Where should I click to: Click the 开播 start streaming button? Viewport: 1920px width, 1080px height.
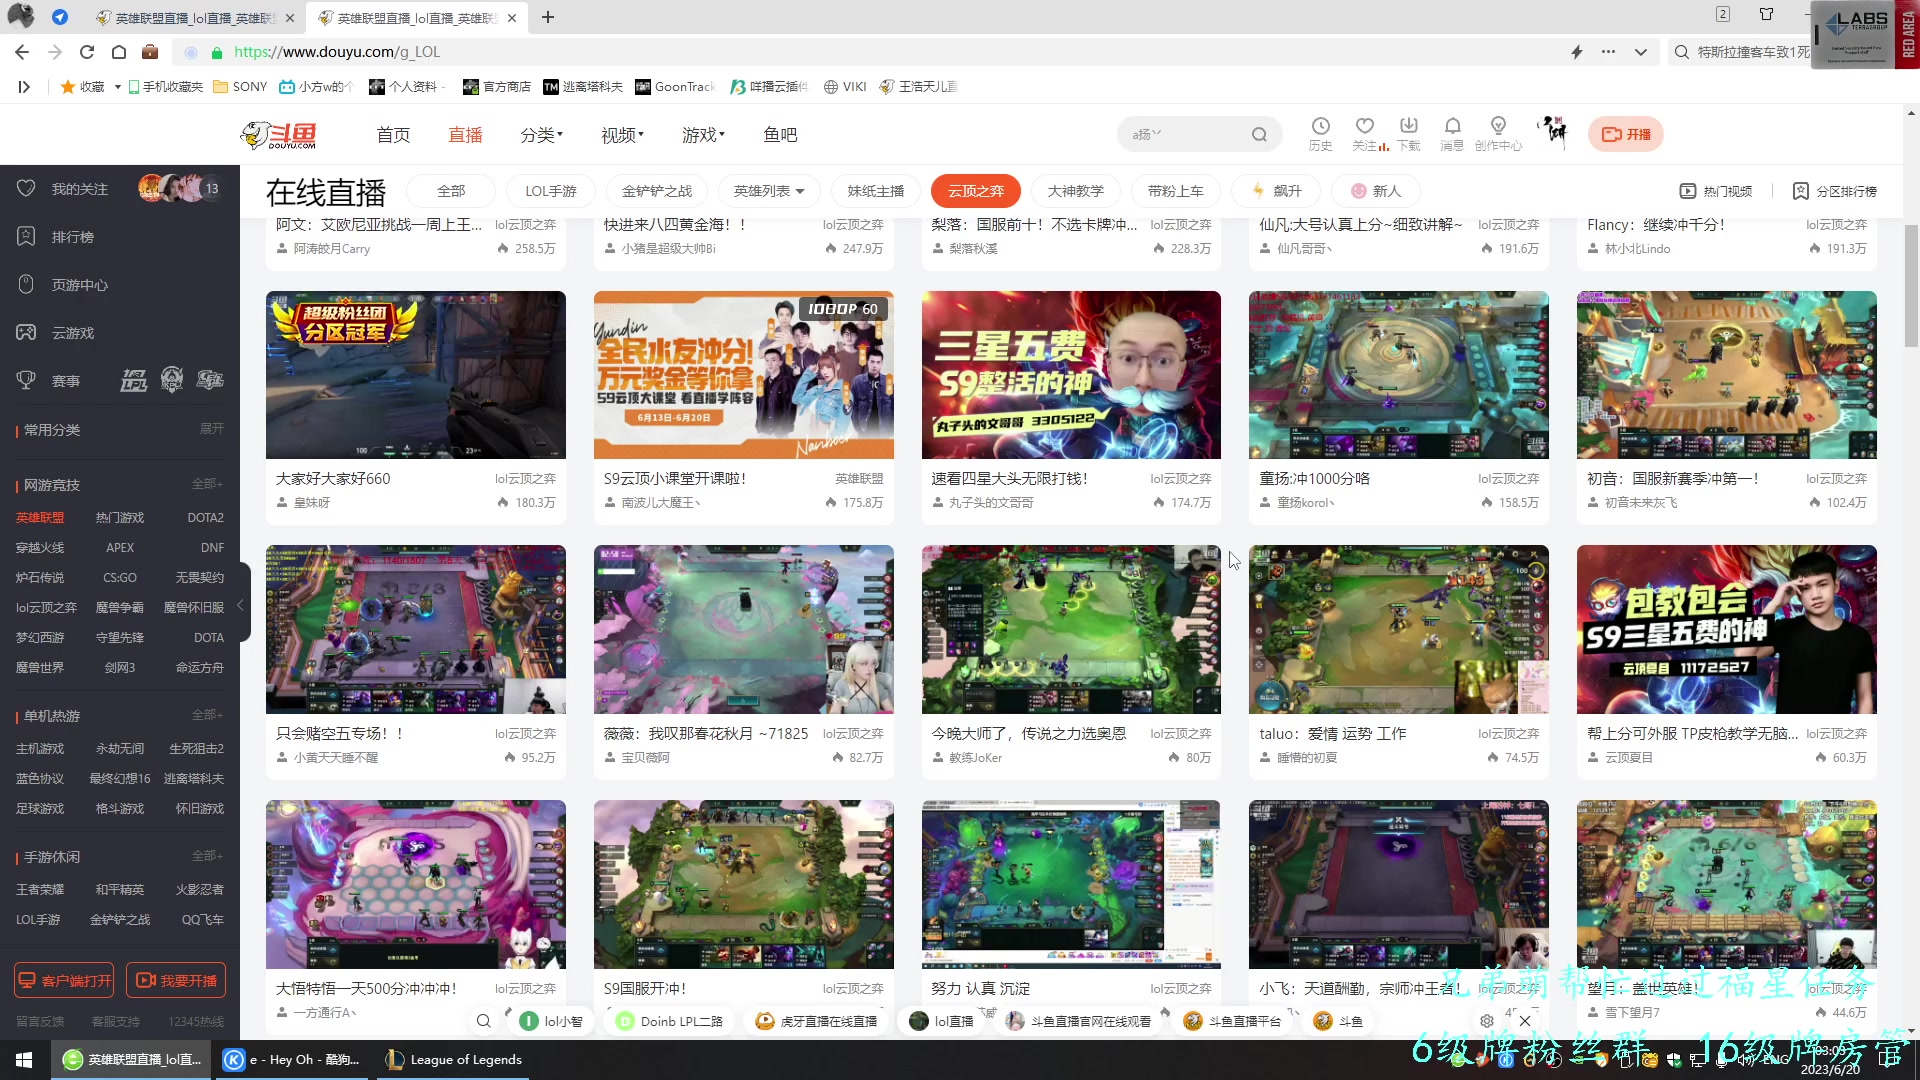[x=1626, y=134]
